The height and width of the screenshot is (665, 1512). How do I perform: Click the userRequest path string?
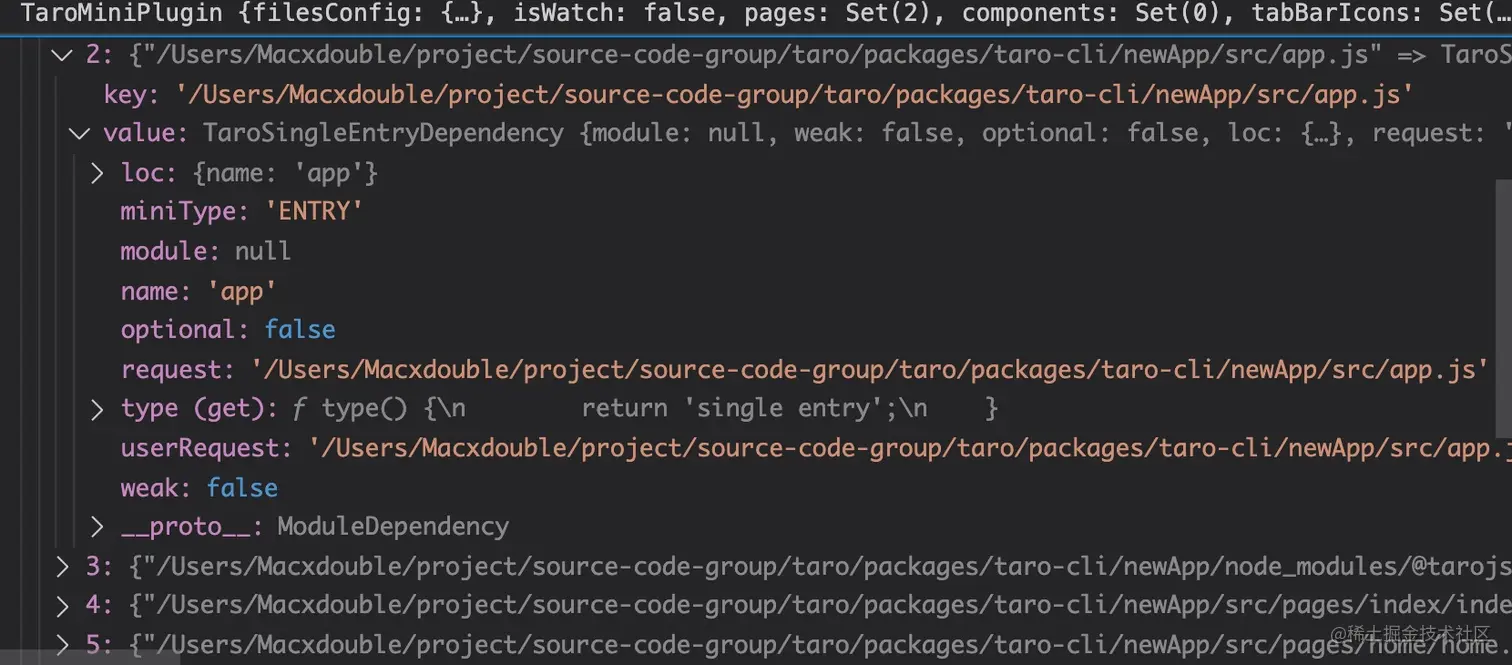[x=910, y=448]
